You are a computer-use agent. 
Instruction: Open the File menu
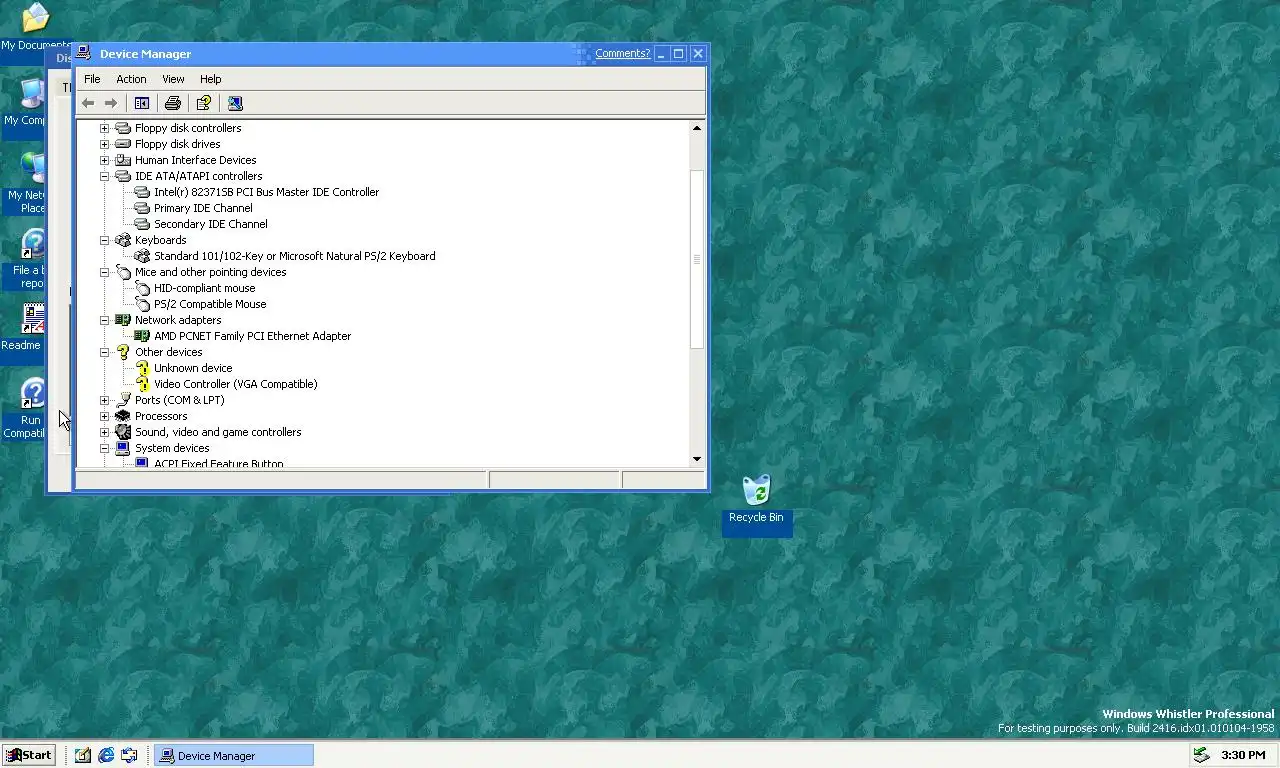[92, 79]
